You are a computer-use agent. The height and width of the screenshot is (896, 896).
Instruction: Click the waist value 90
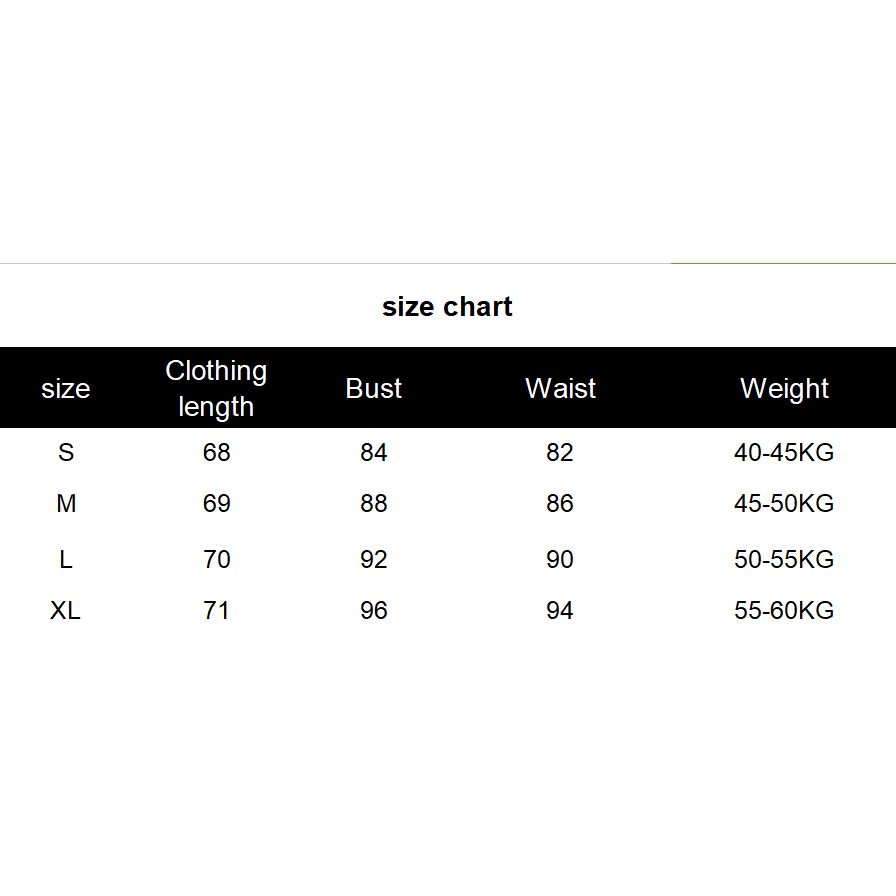tap(560, 560)
